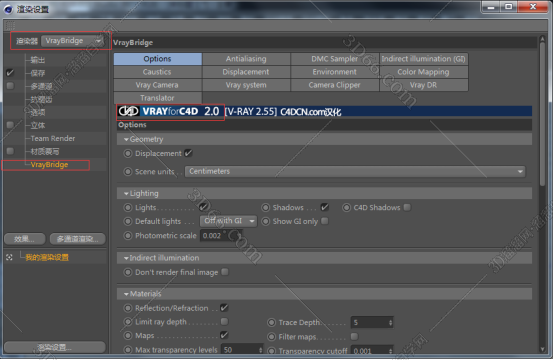553x360 pixels.
Task: Open the Translator tab
Action: [x=157, y=98]
